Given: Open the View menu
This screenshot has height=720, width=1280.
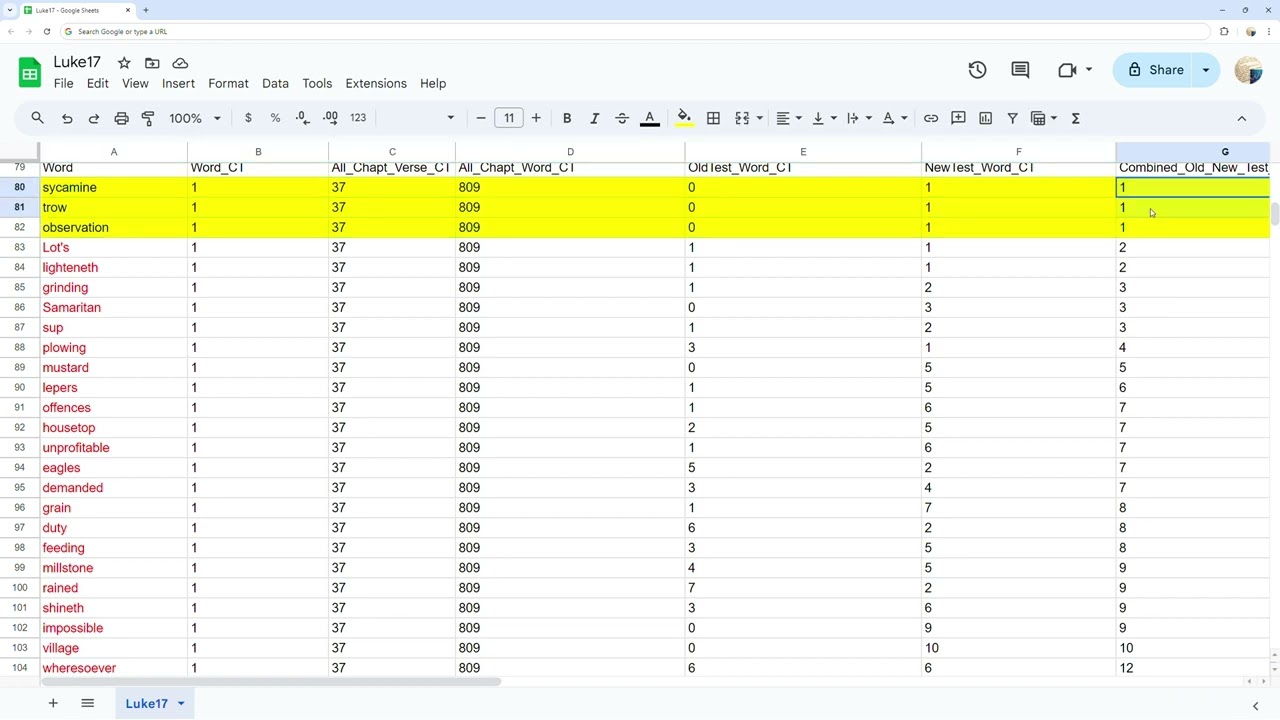Looking at the screenshot, I should [x=135, y=83].
